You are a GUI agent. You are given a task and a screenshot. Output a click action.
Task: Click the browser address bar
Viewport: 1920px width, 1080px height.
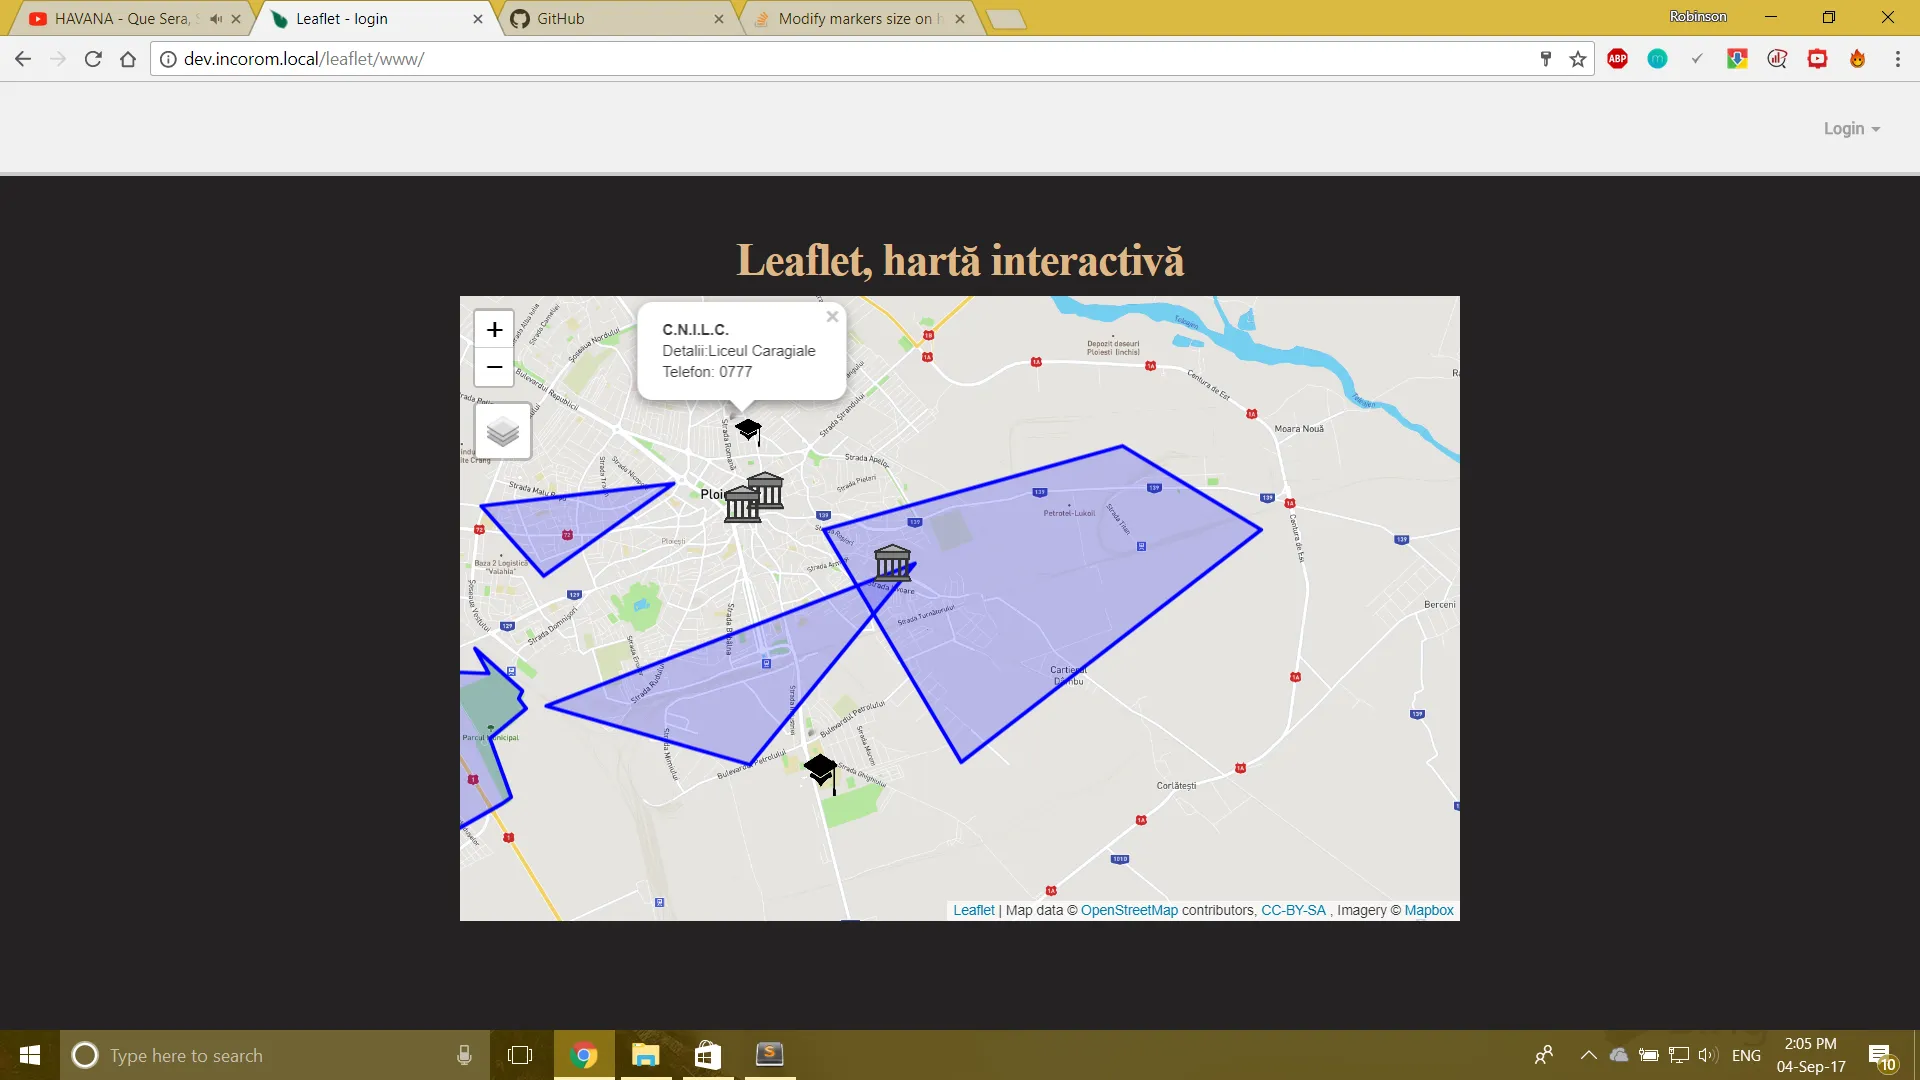click(800, 59)
